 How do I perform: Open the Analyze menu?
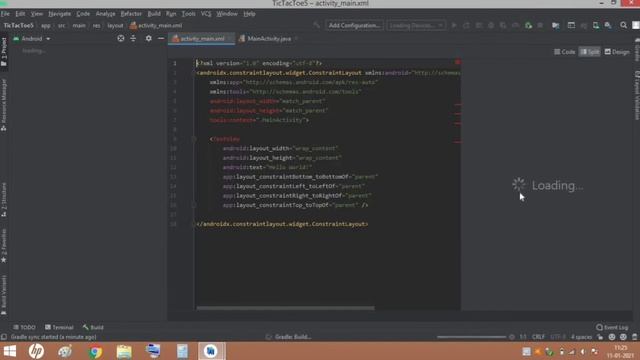click(x=105, y=13)
